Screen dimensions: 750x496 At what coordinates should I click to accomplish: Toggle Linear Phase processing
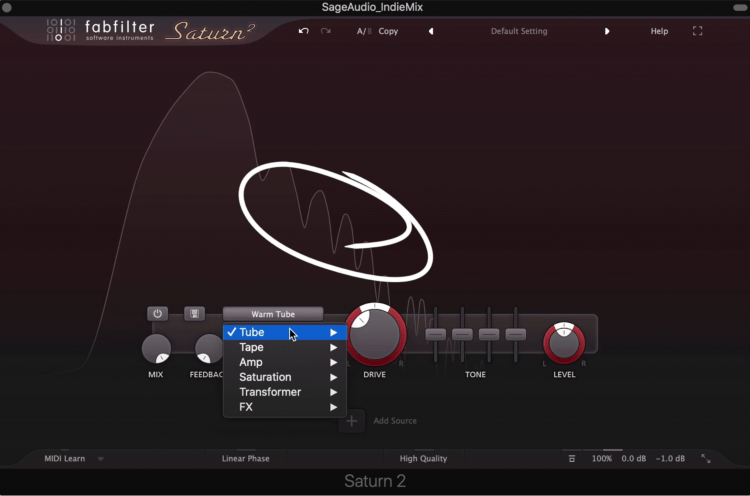point(245,458)
